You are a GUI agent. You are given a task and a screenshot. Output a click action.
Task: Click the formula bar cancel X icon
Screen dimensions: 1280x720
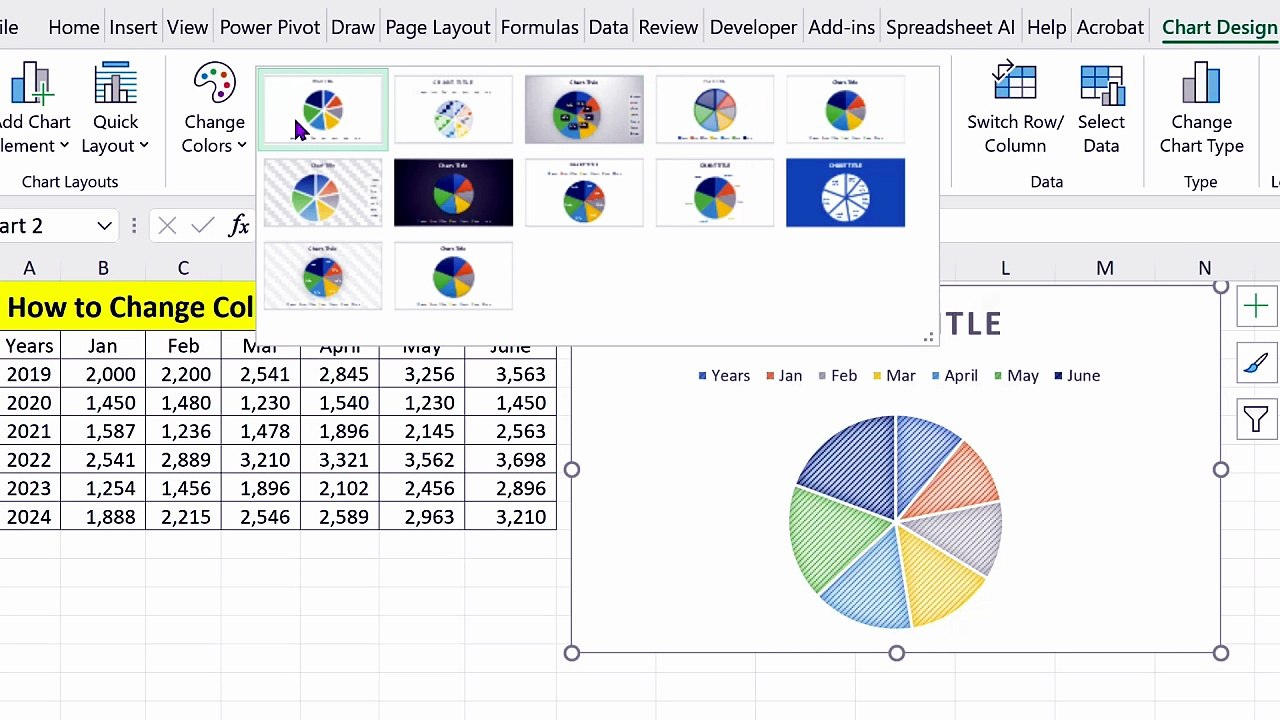coord(167,226)
